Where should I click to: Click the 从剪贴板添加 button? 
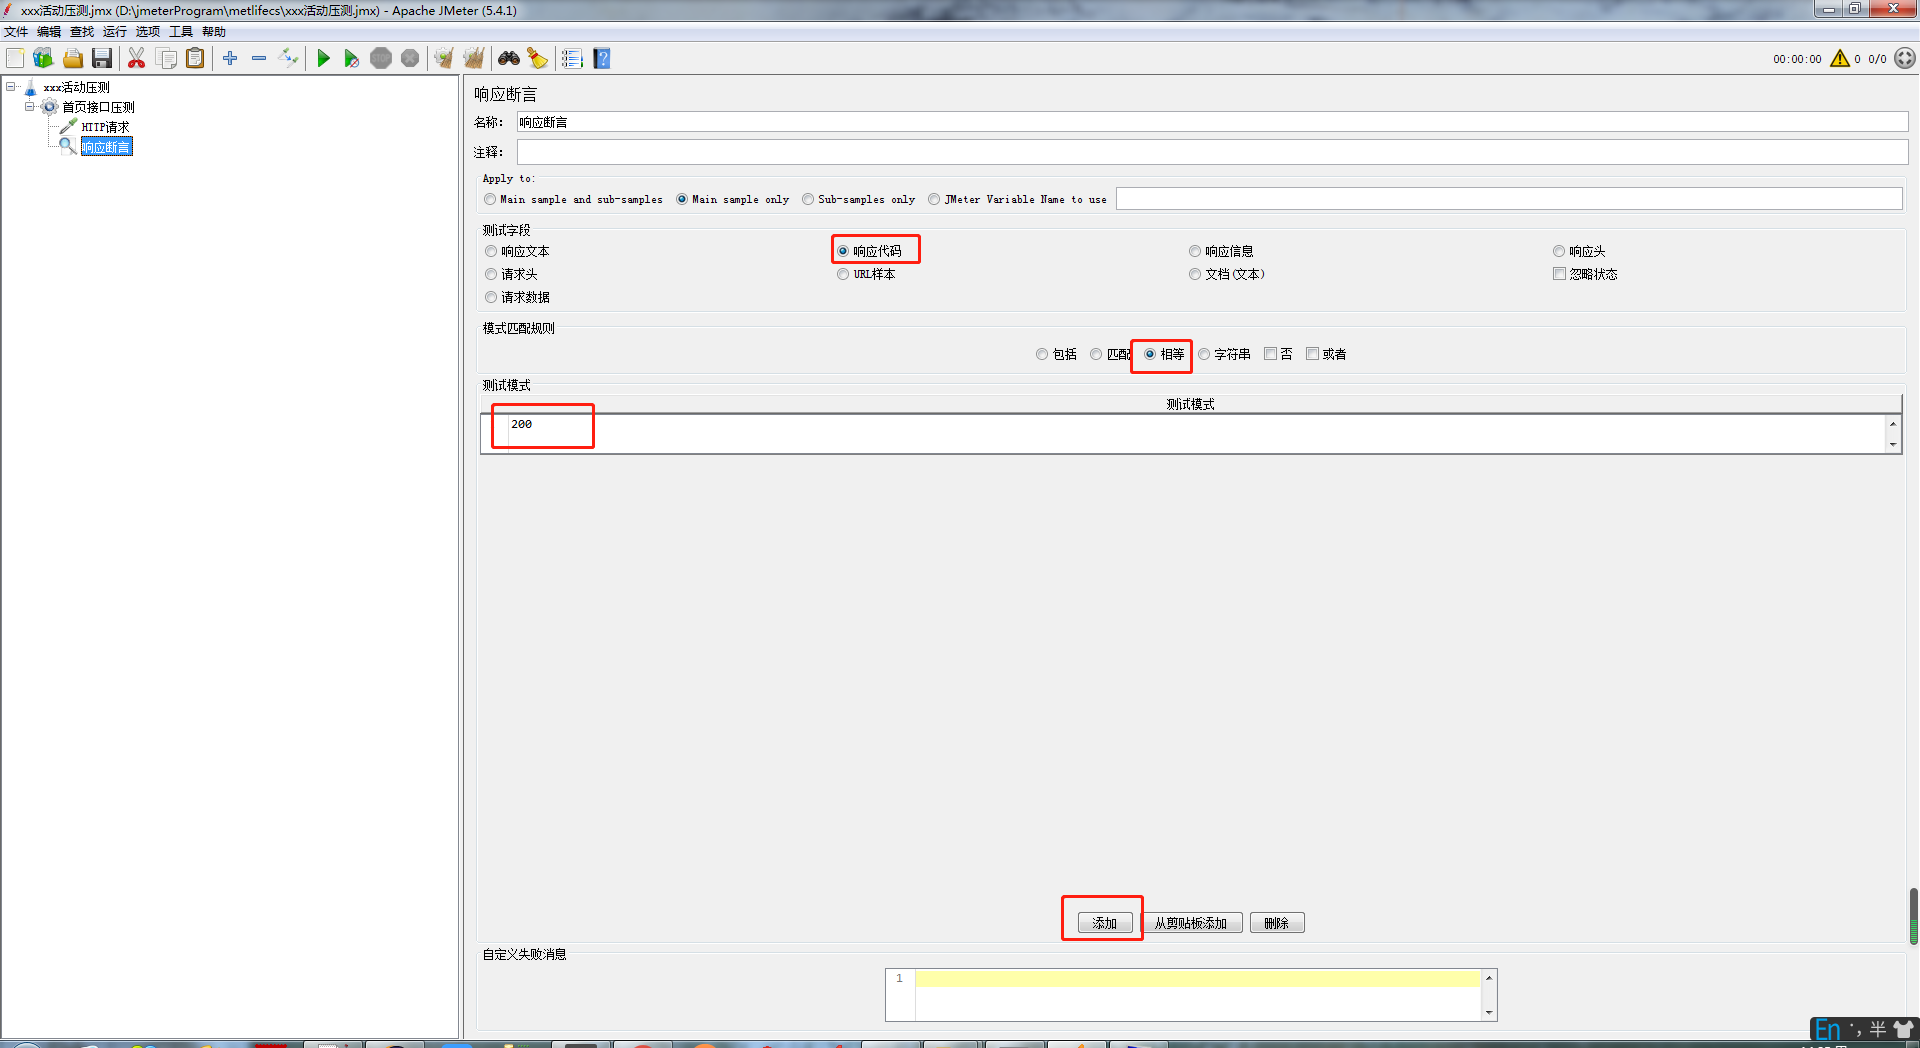coord(1191,923)
